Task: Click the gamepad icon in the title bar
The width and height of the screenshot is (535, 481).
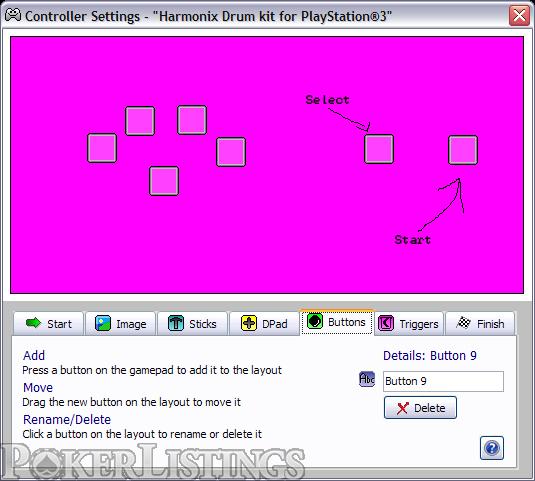Action: click(x=13, y=15)
